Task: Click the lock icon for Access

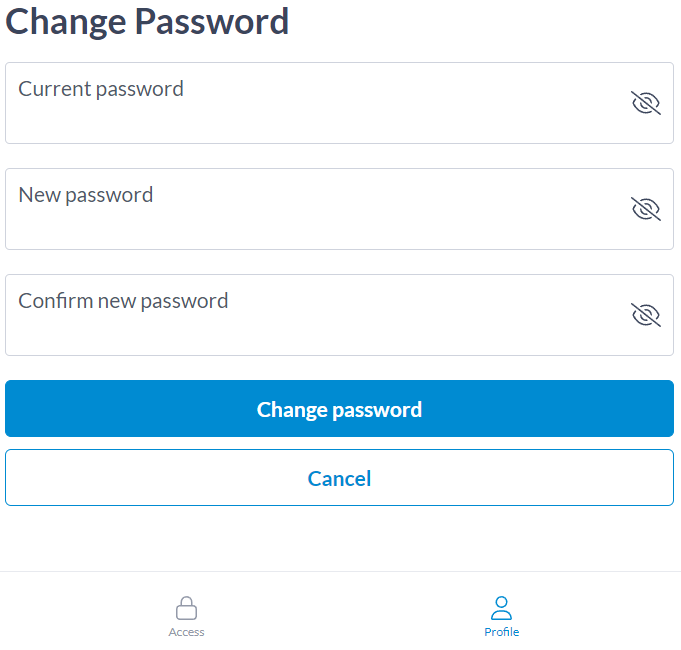Action: [x=186, y=608]
